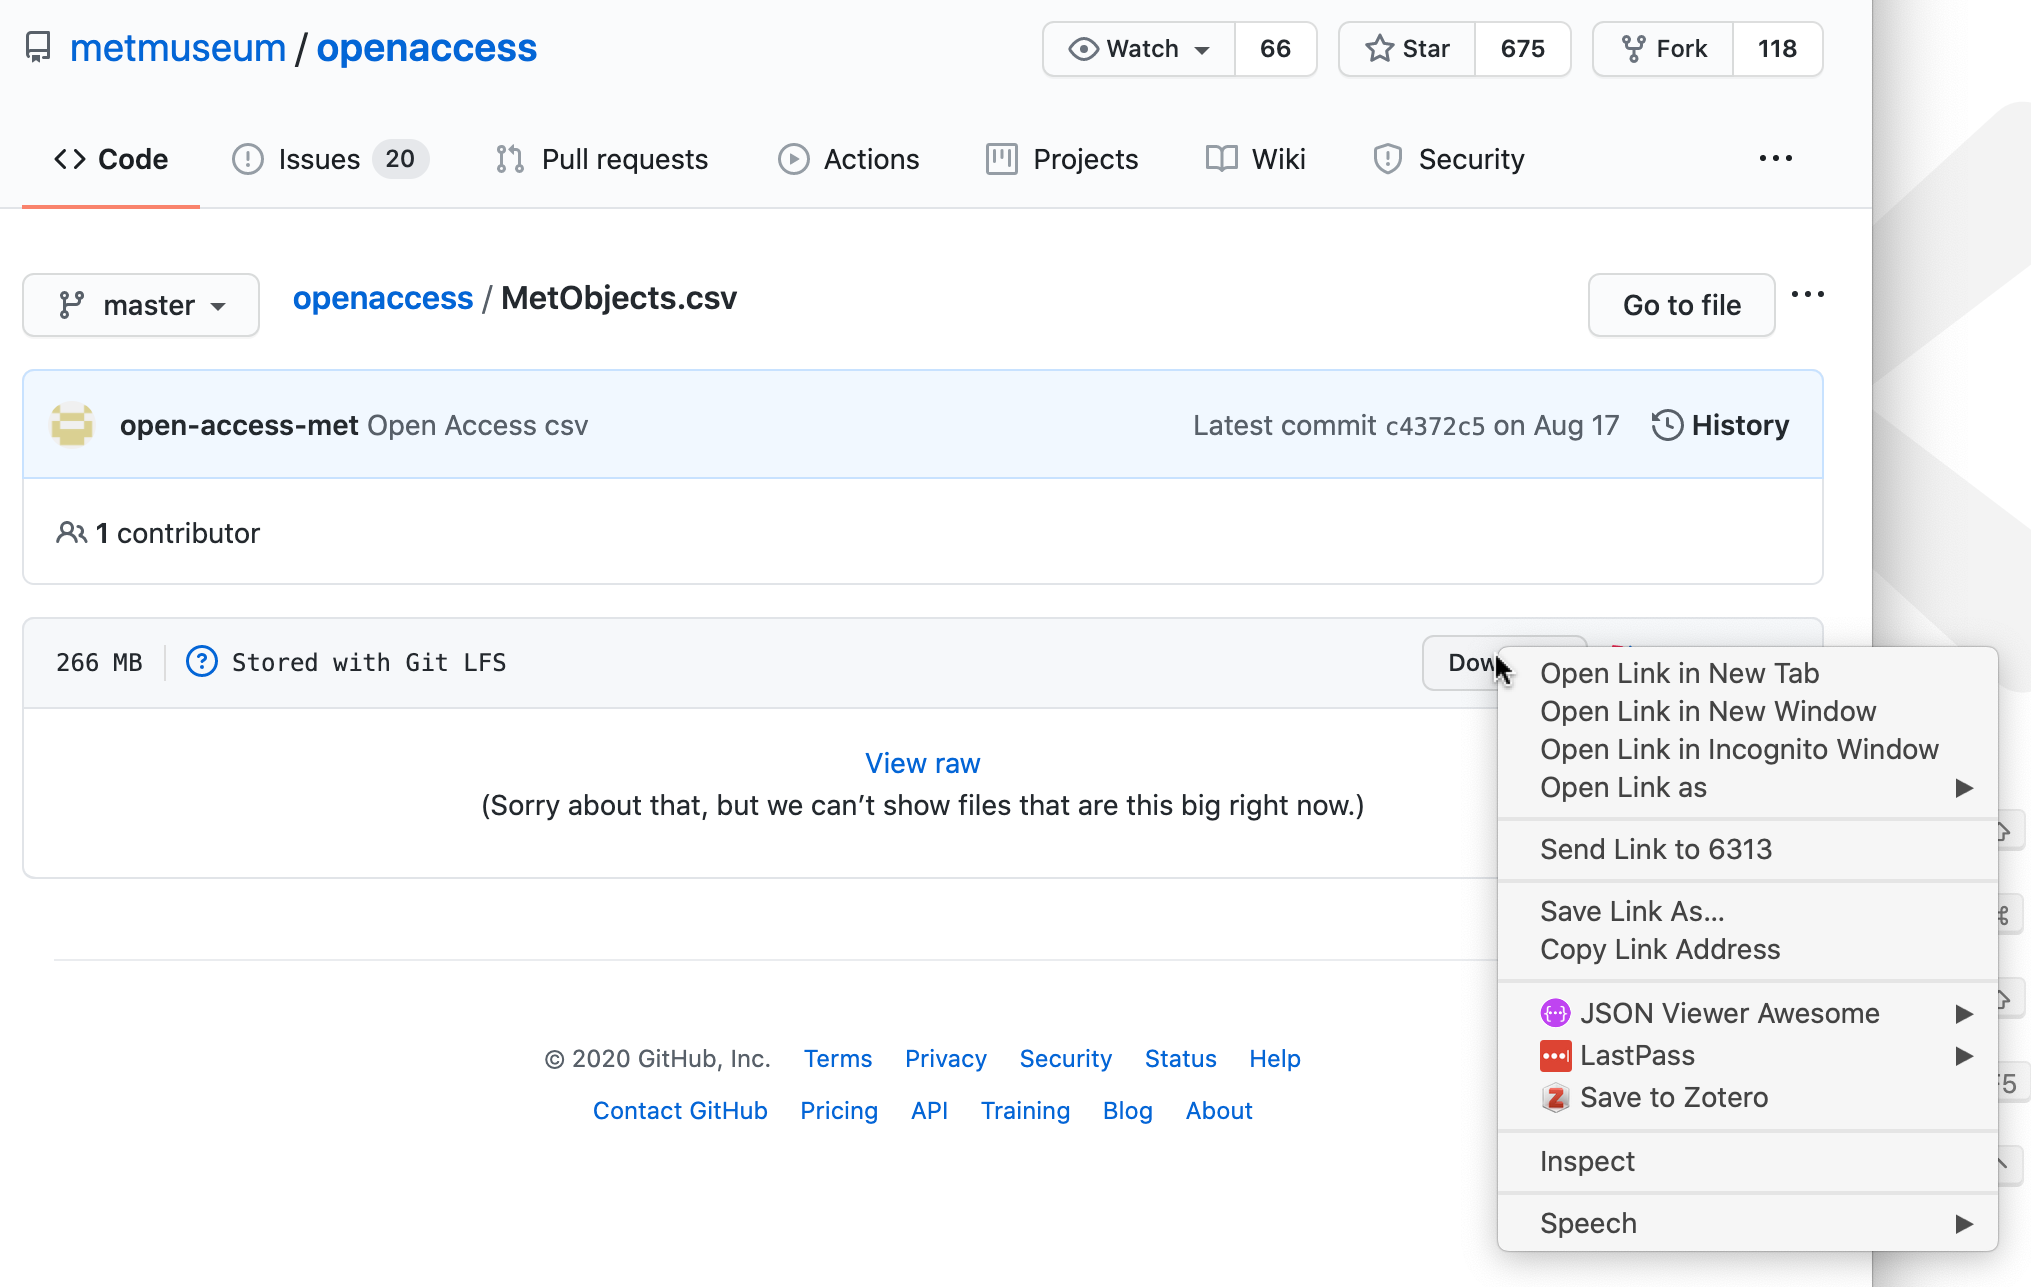Expand the master branch selector

[141, 305]
